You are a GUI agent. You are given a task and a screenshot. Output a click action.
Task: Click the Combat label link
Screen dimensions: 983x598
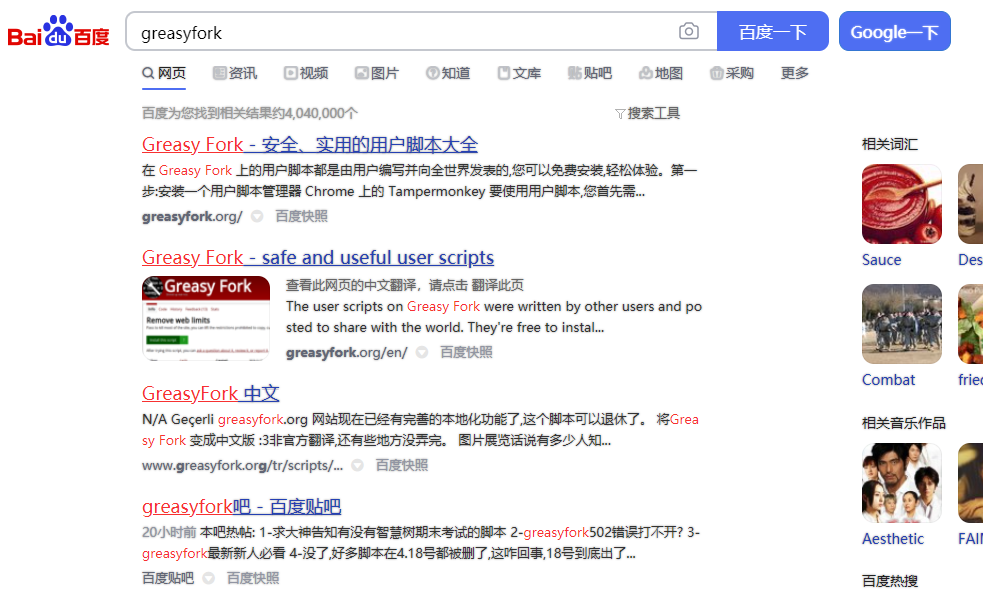tap(888, 380)
